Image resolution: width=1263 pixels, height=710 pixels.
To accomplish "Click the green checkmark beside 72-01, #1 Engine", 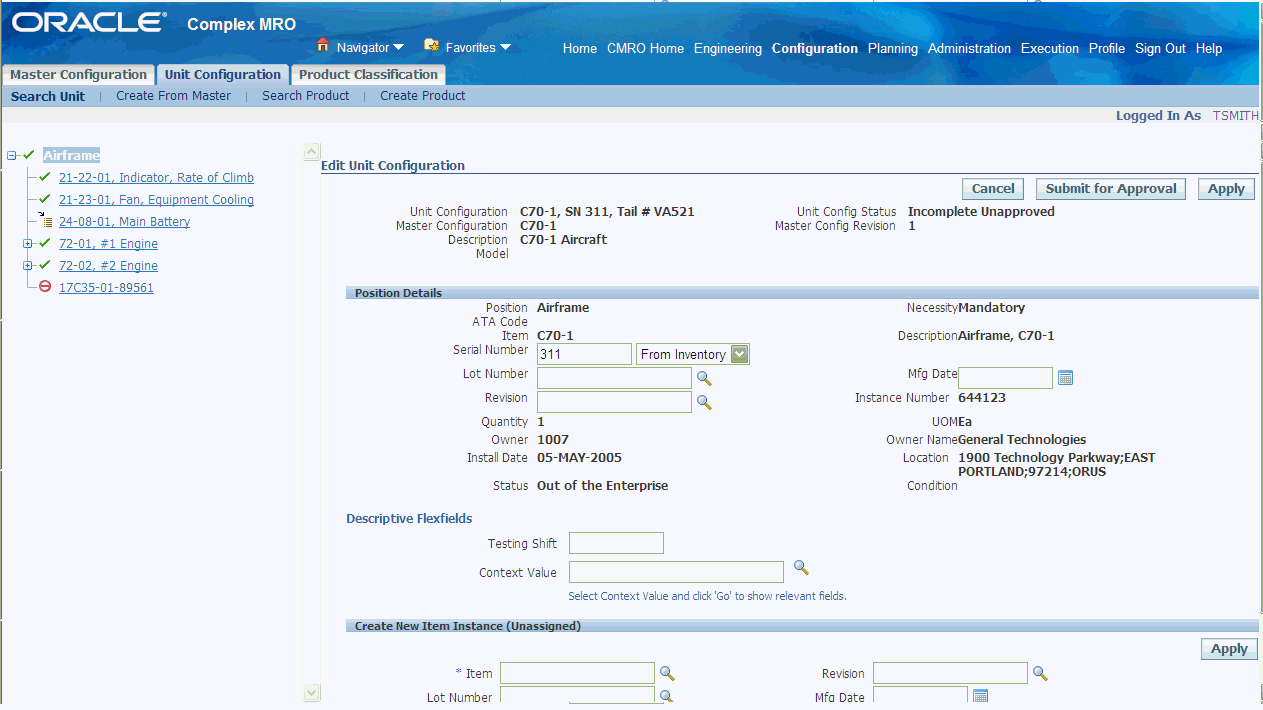I will pyautogui.click(x=45, y=243).
